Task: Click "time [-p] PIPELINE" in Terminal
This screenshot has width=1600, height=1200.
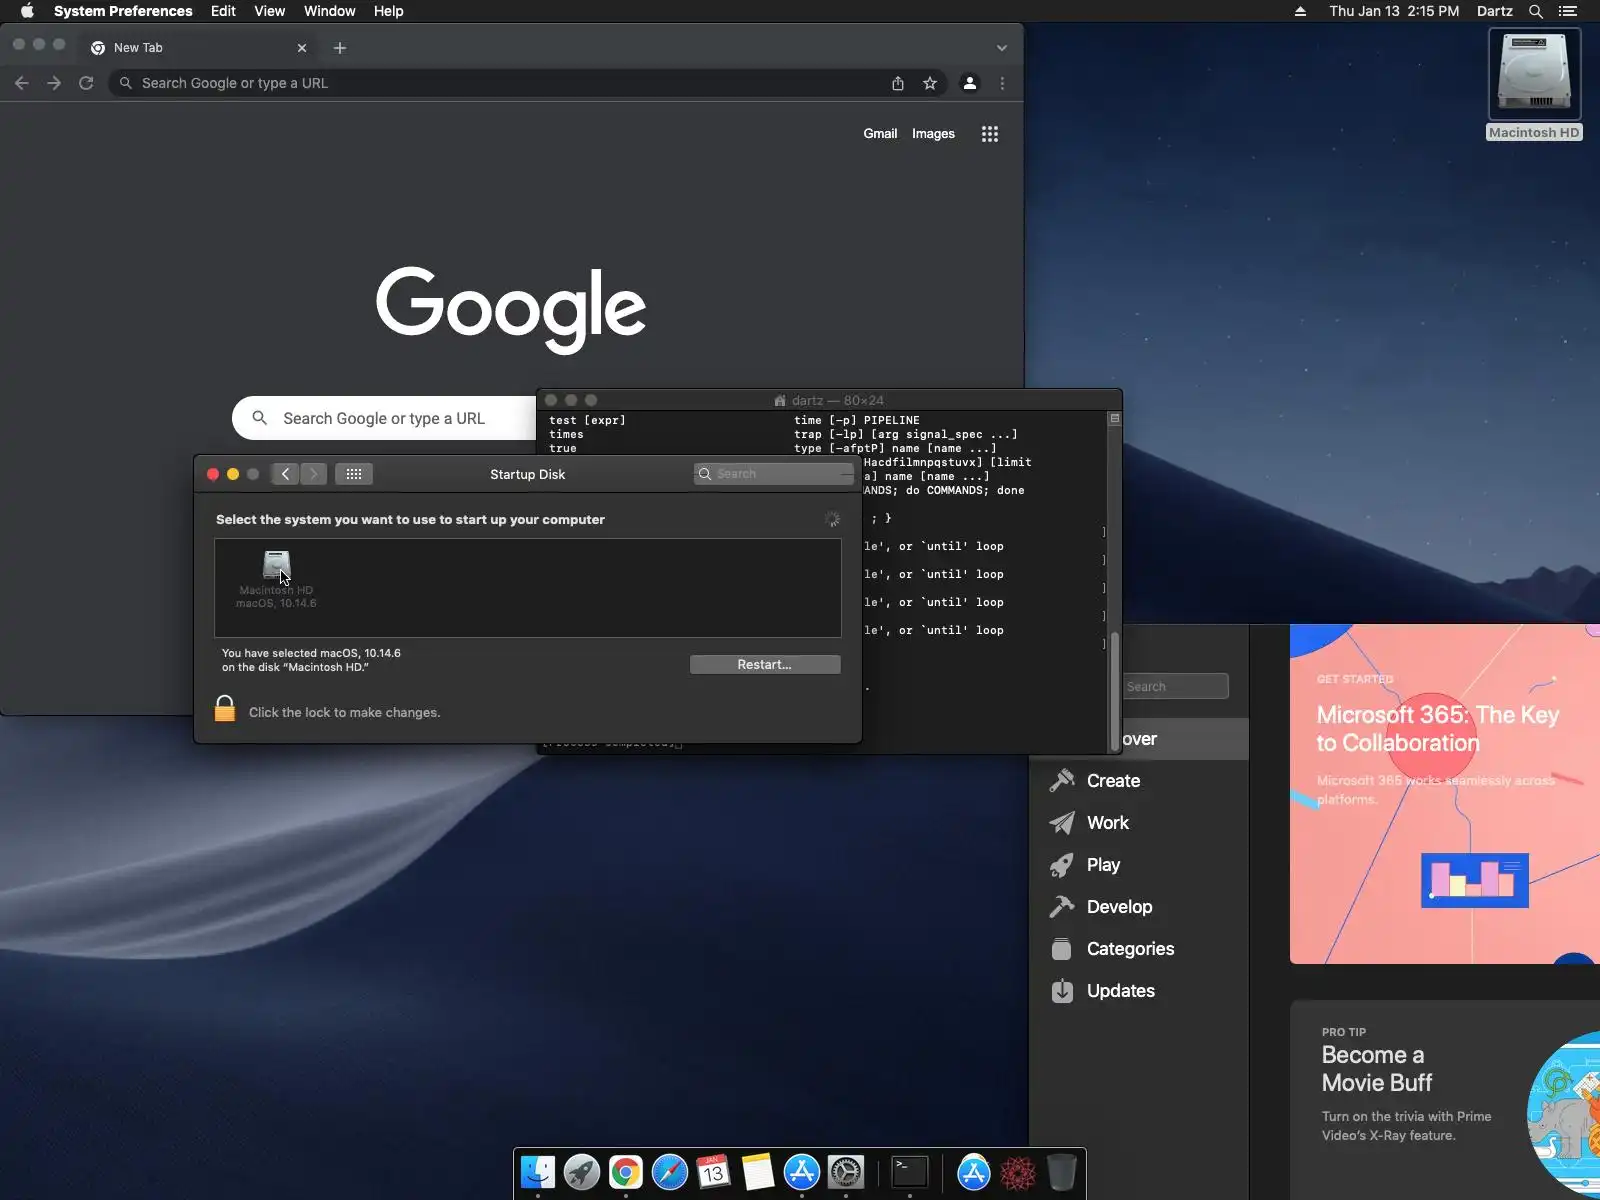Action: (857, 420)
